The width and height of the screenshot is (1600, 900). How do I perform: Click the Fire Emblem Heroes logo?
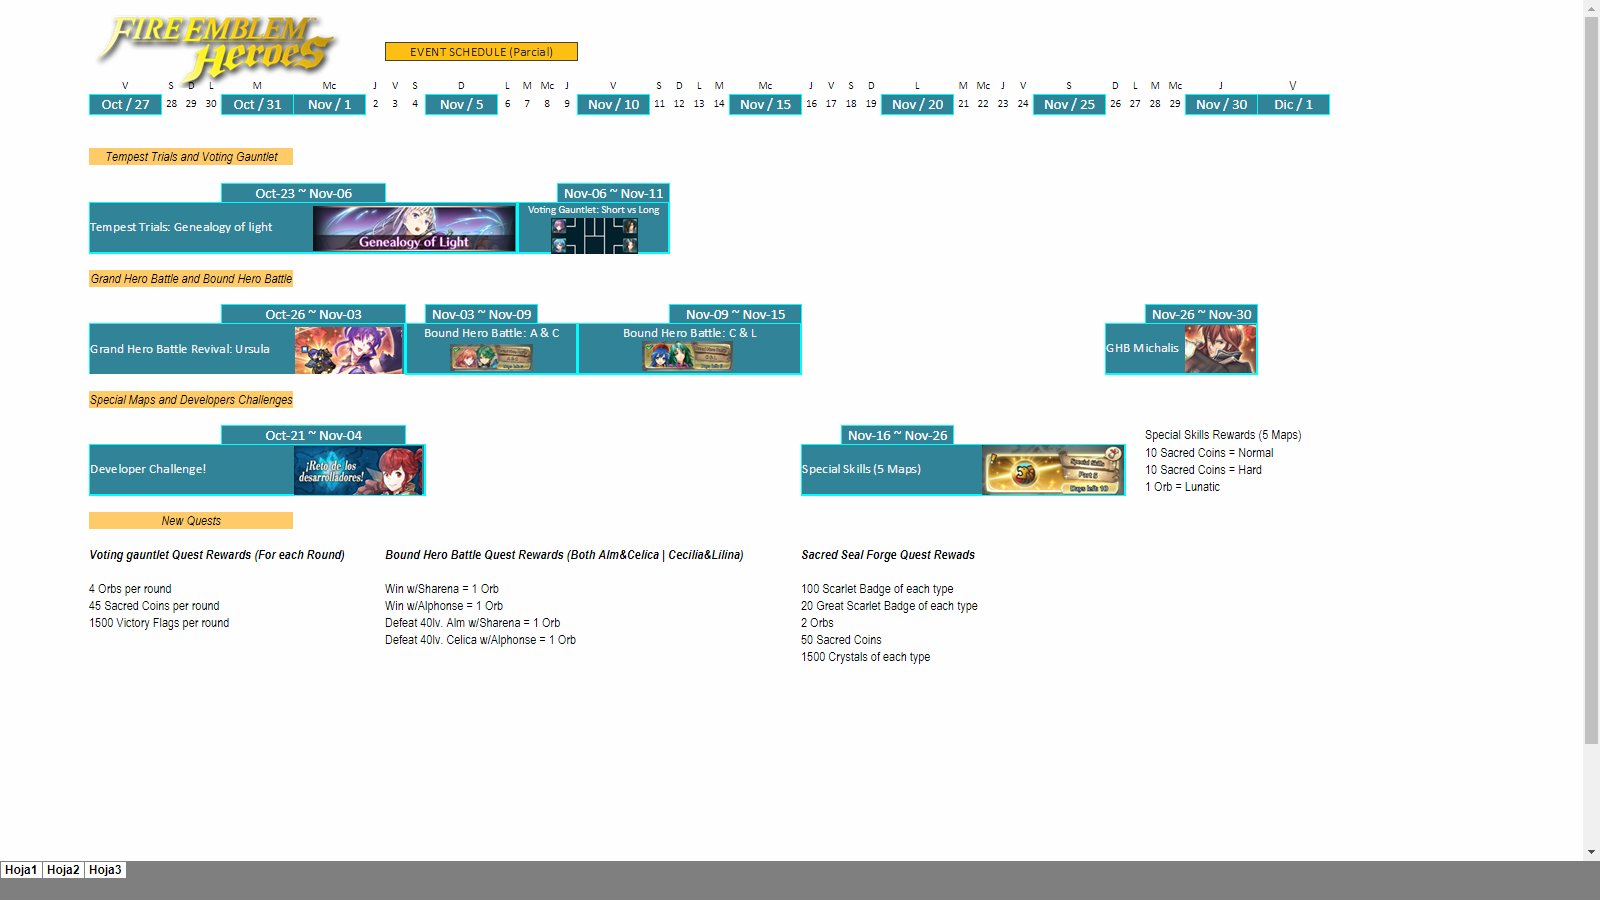pos(217,48)
